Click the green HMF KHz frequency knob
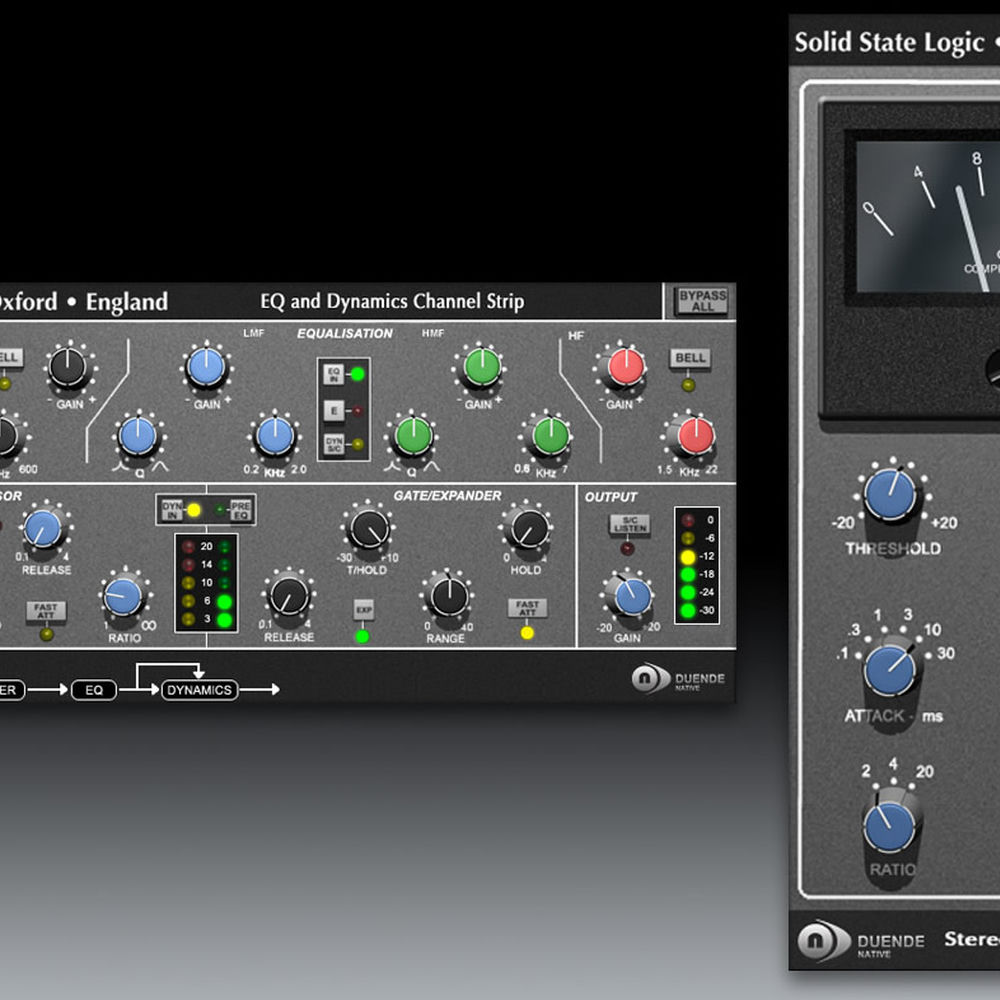Screen dimensions: 1000x1000 pos(550,437)
